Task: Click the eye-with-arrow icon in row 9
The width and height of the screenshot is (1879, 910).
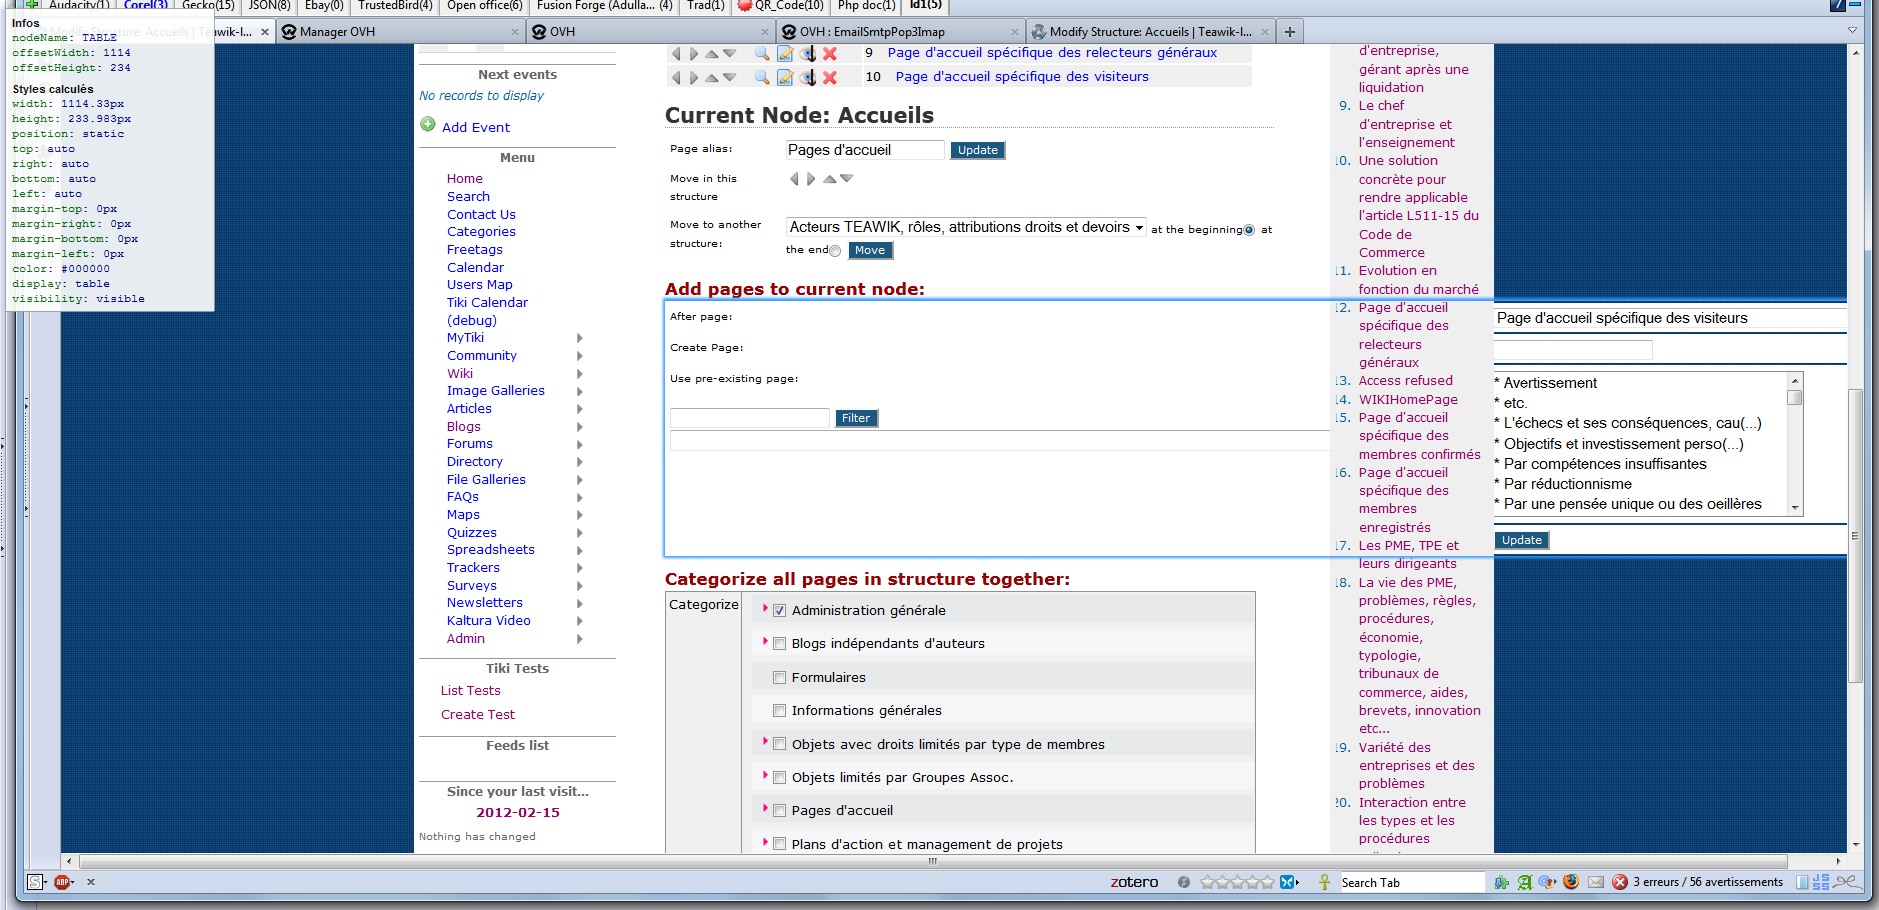Action: (x=808, y=53)
